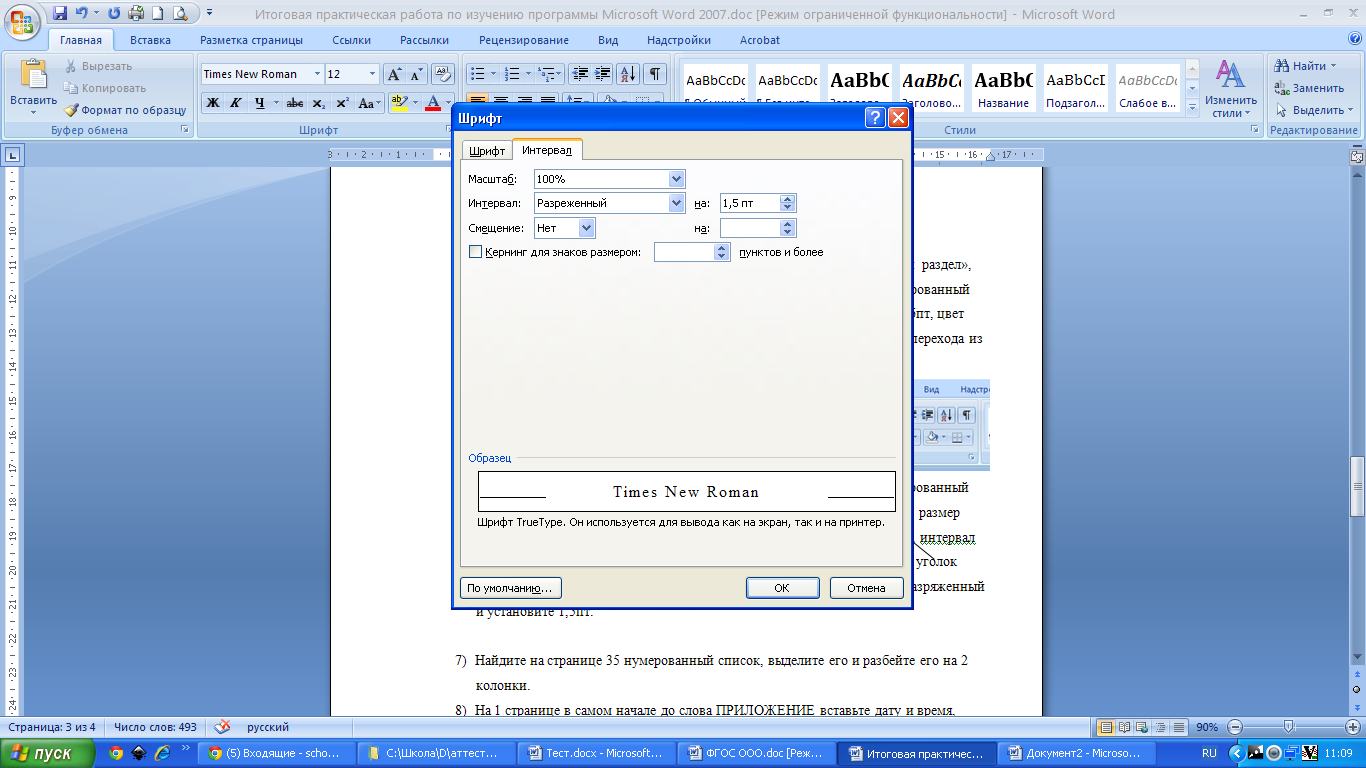This screenshot has width=1366, height=768.
Task: Increase Интервал на value with spinner up
Action: [788, 199]
